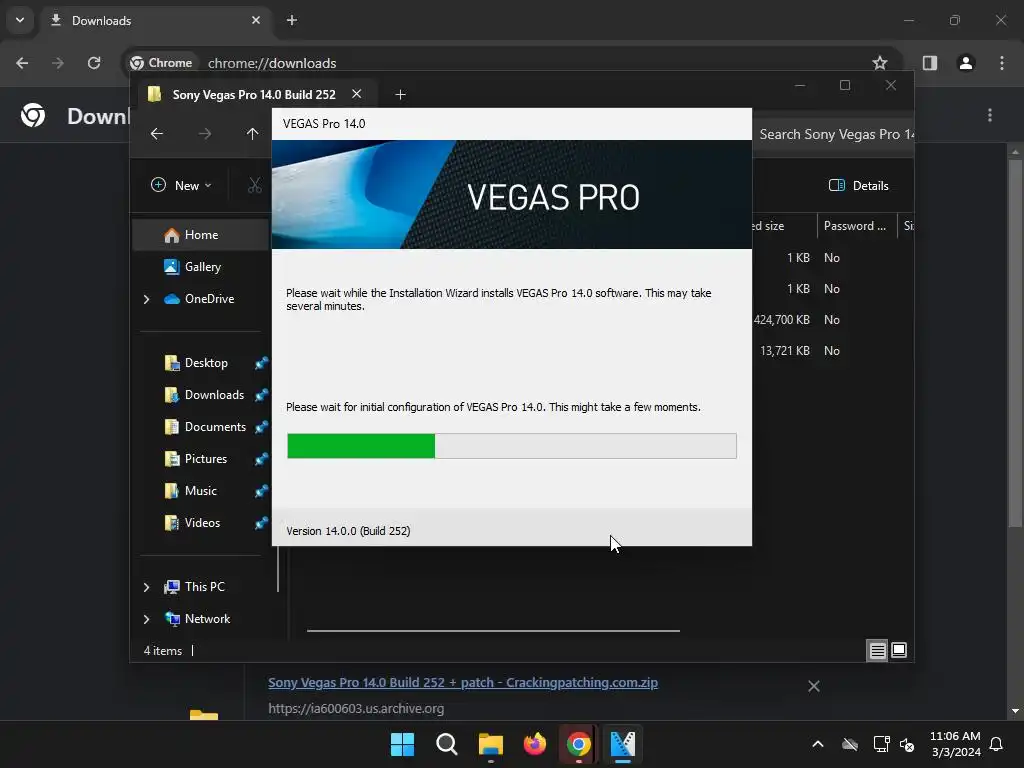
Task: Reload the Chrome downloads page
Action: click(94, 63)
